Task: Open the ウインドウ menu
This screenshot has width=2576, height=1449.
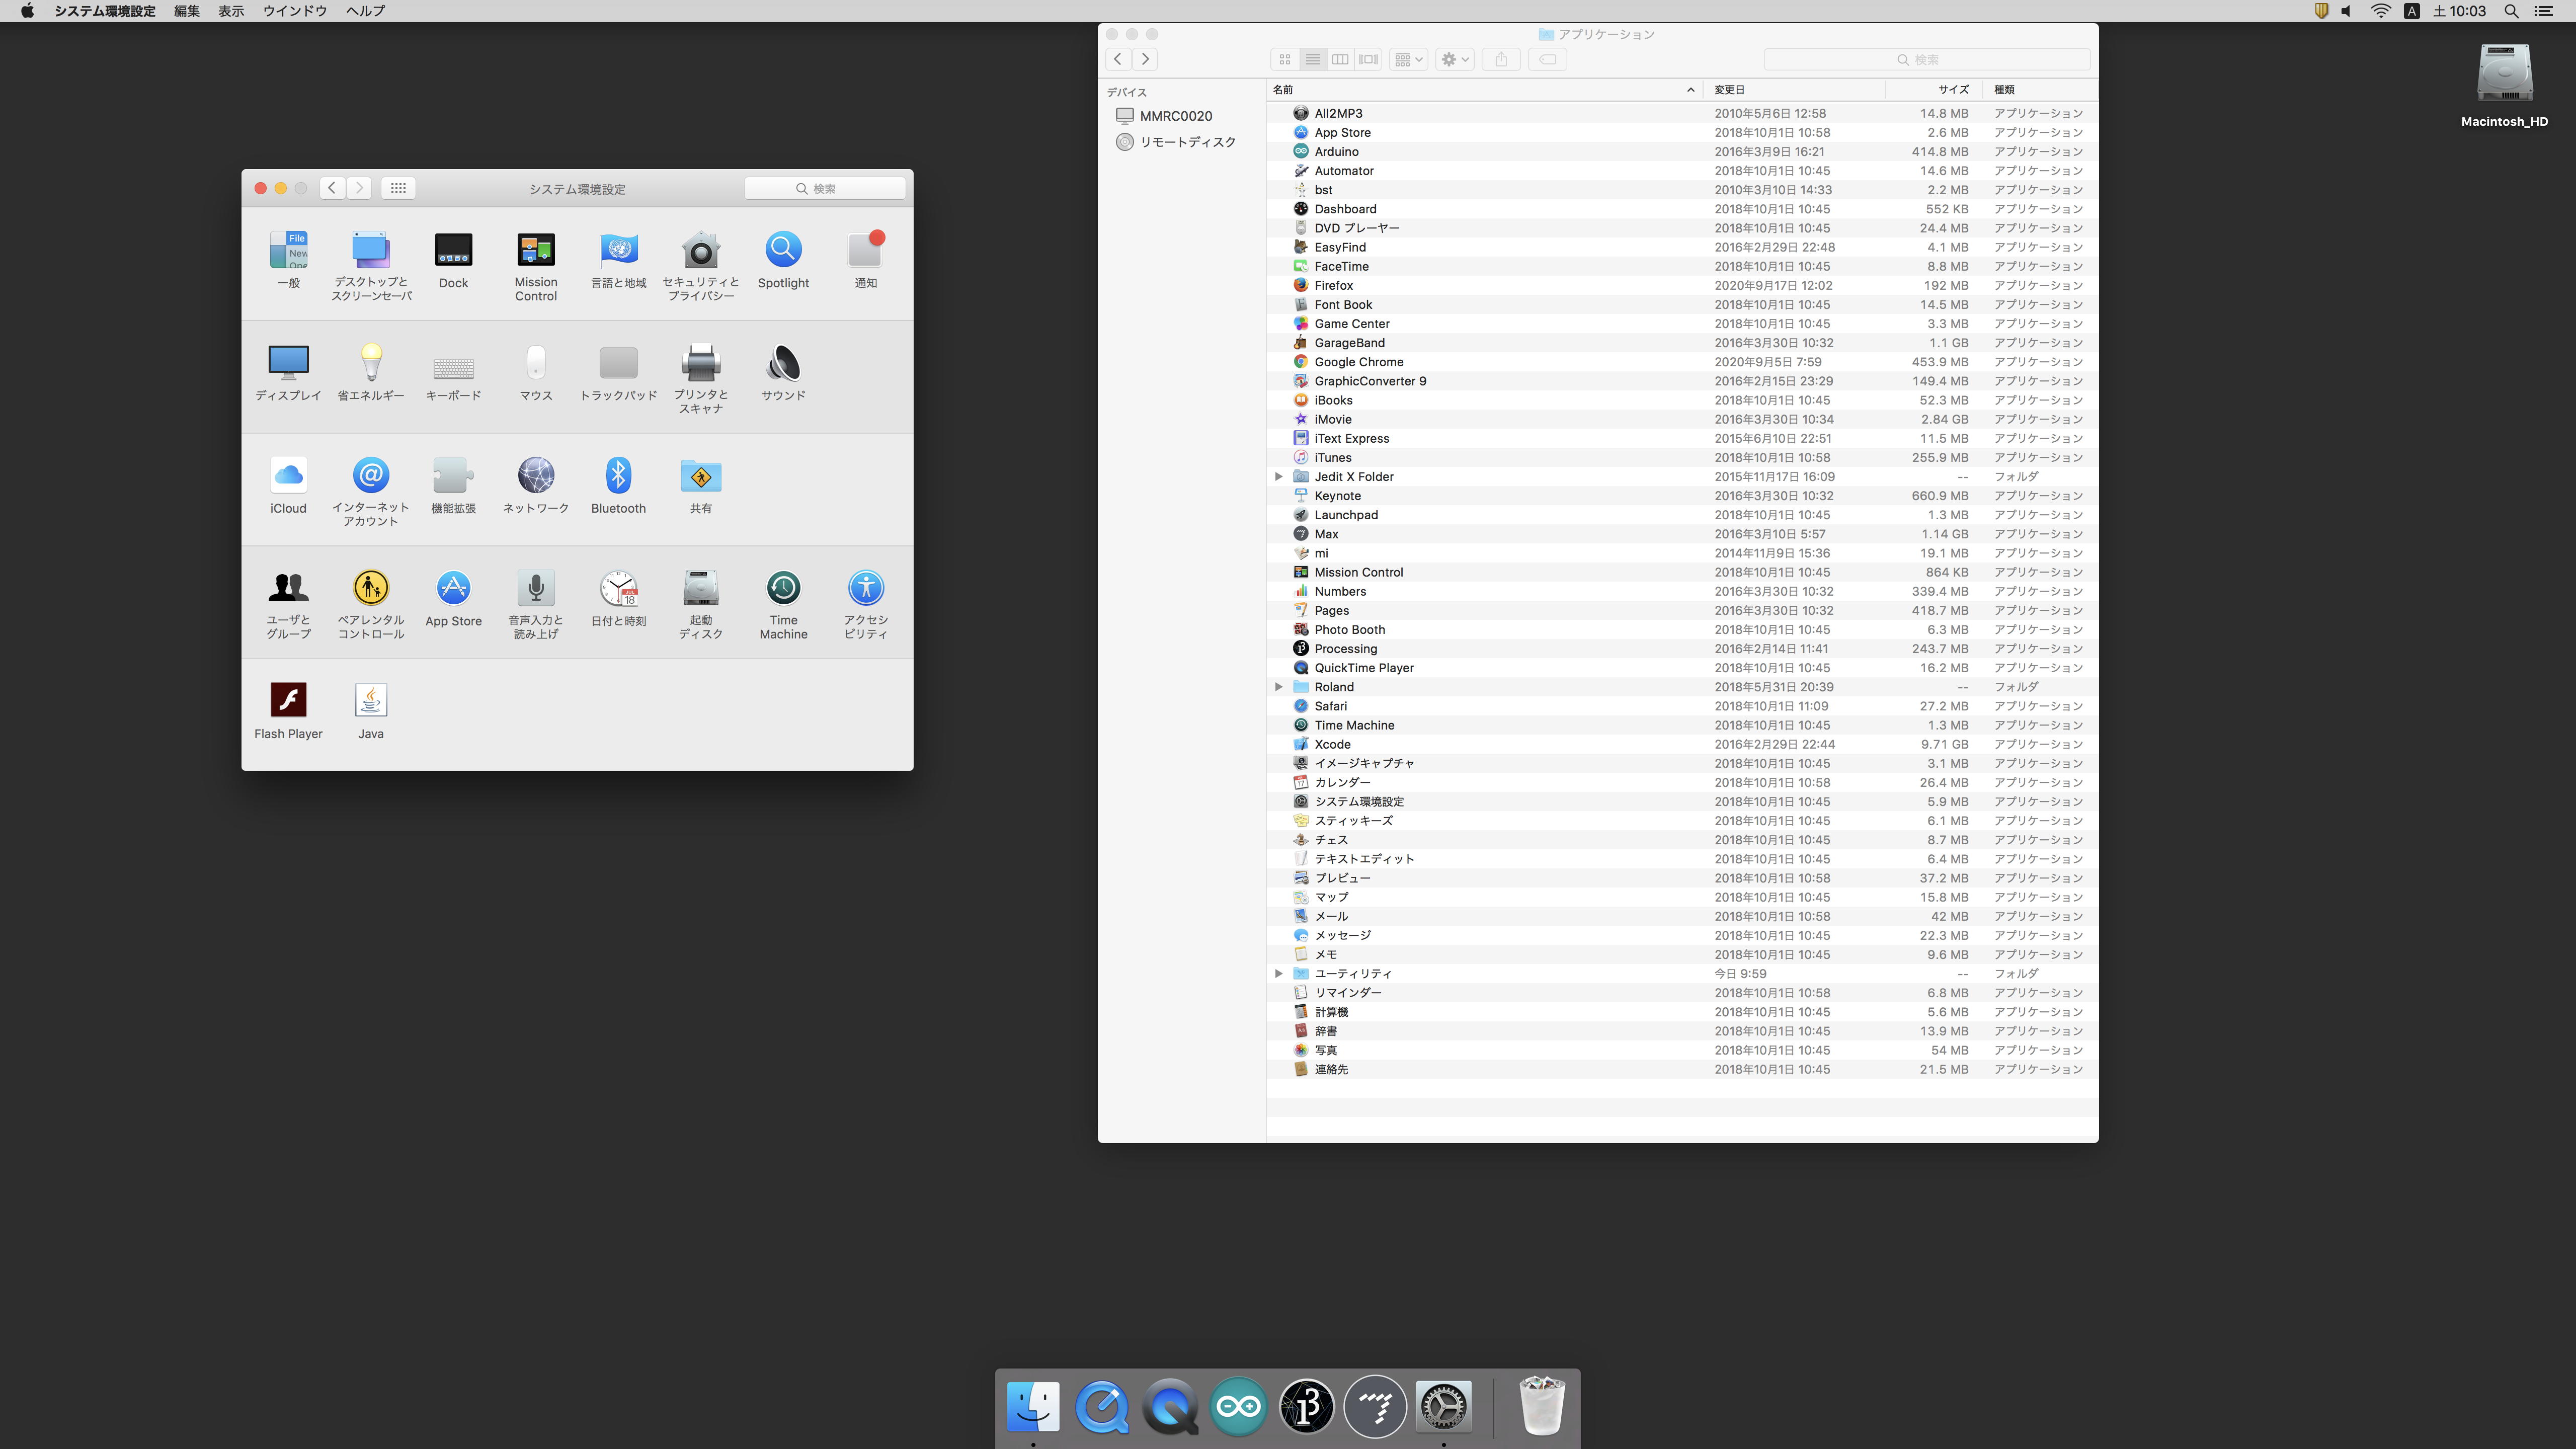Action: (x=294, y=11)
